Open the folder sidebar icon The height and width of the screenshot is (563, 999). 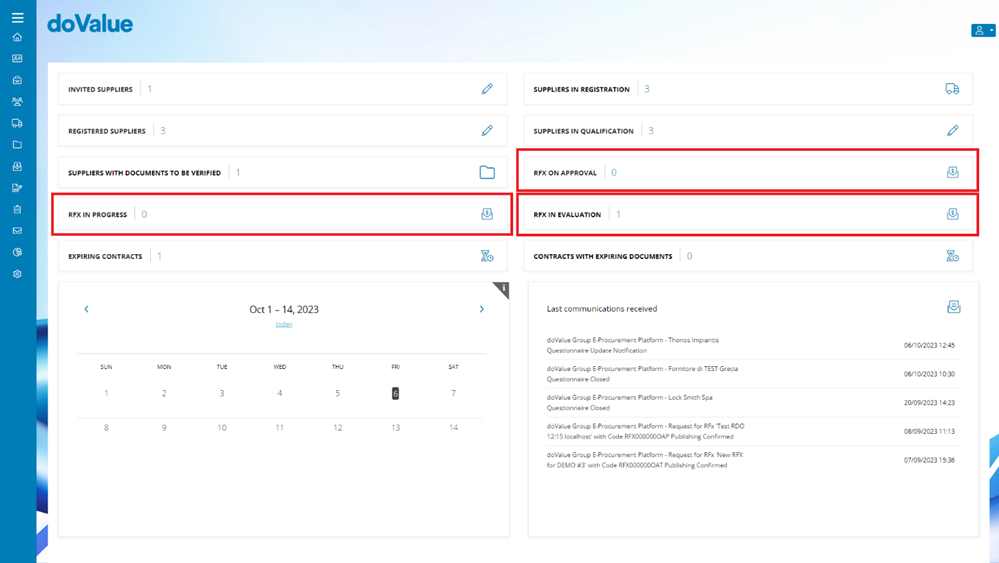click(17, 145)
